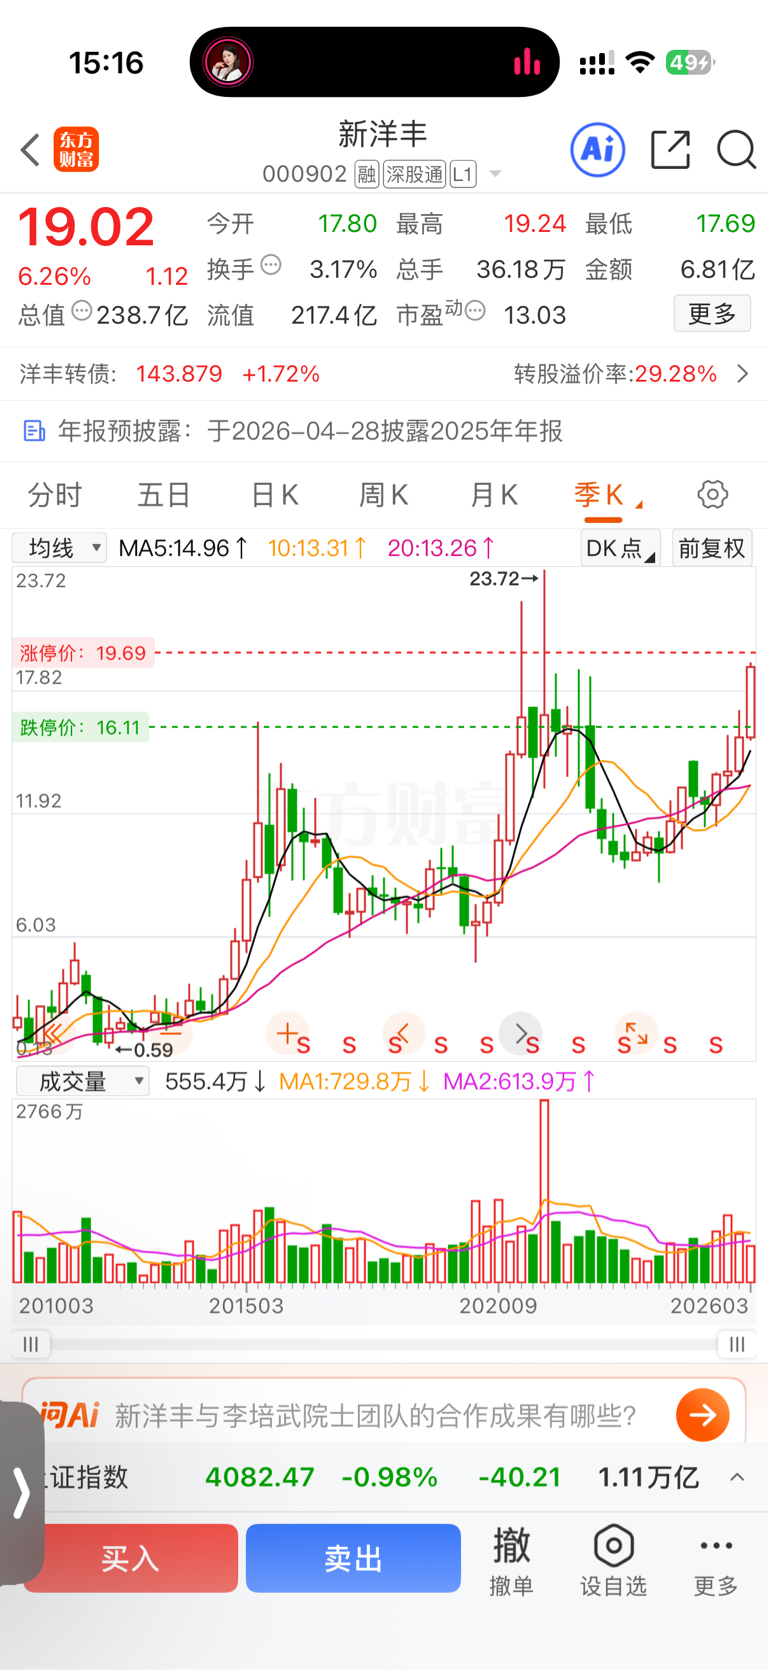Viewport: 768px width, 1670px height.
Task: Switch to the 分时 tab
Action: 55,495
